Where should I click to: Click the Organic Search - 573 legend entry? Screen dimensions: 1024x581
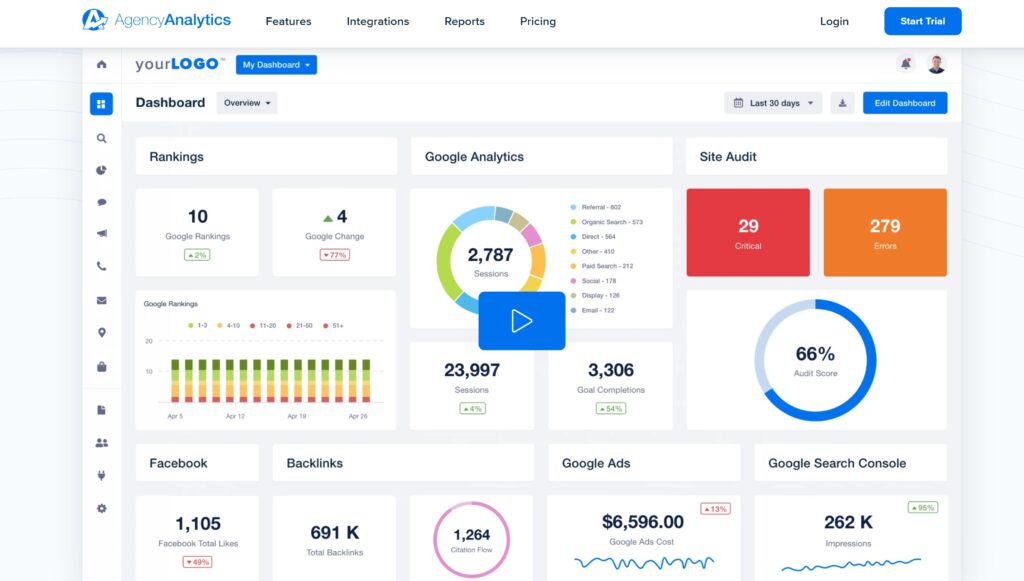(x=607, y=222)
